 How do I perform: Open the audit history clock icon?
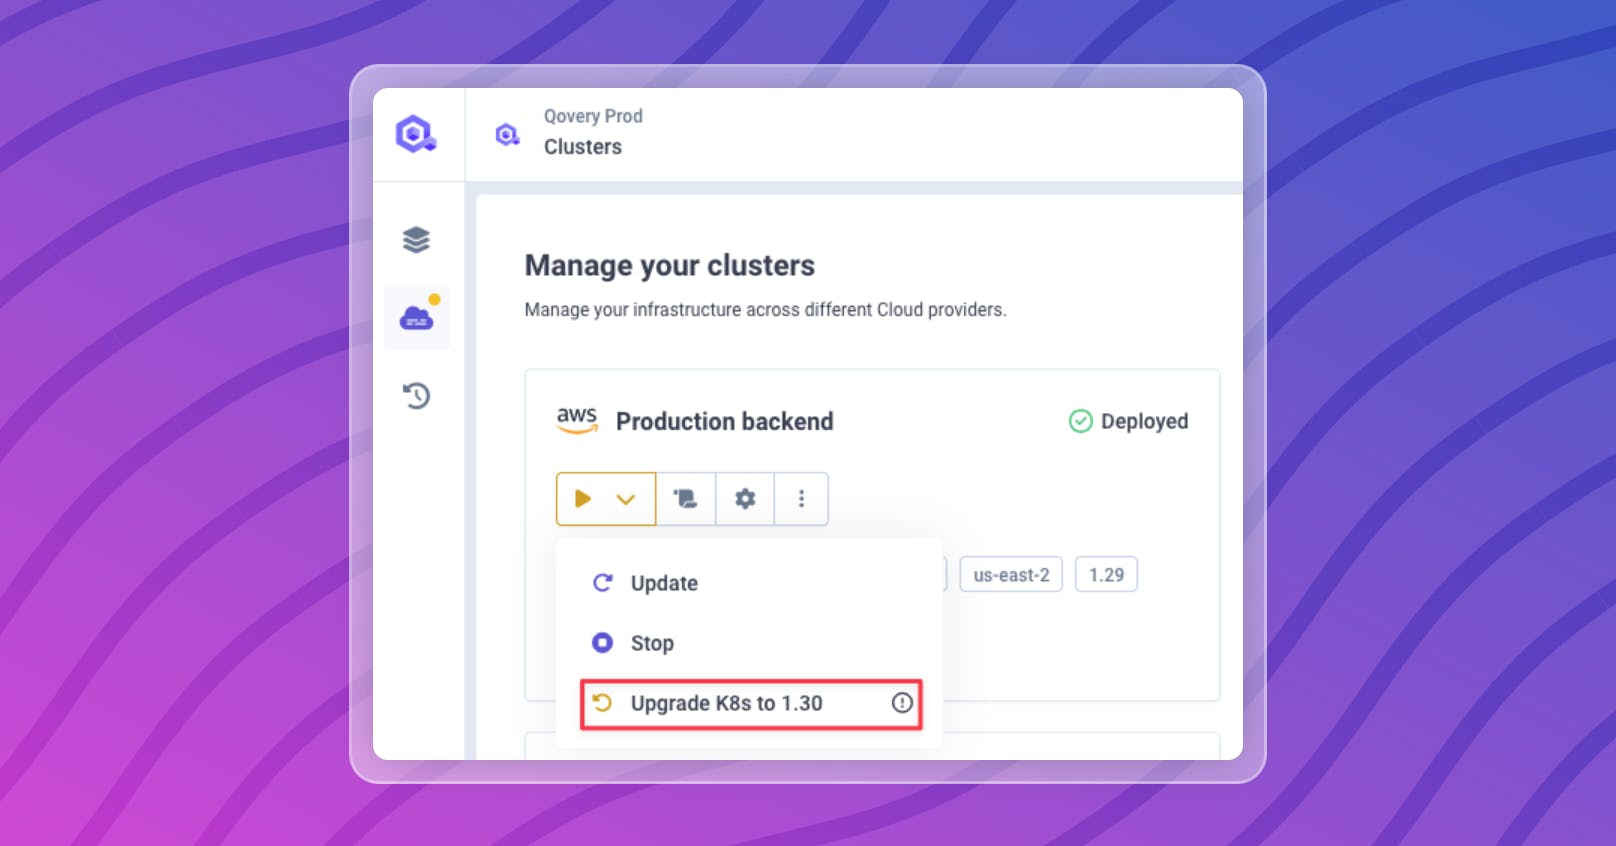[x=416, y=396]
